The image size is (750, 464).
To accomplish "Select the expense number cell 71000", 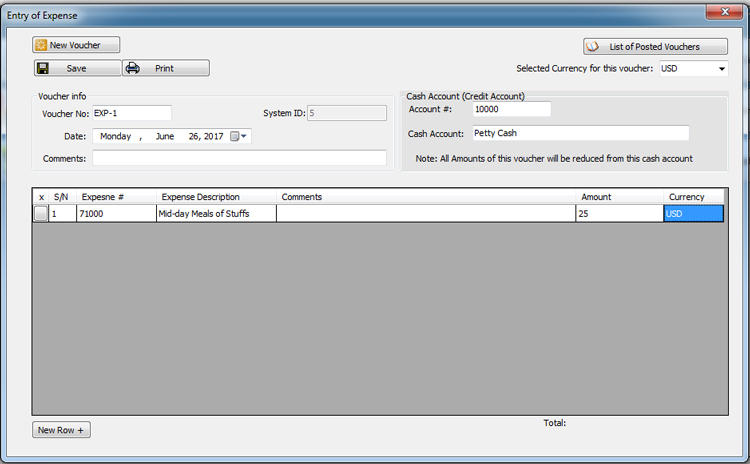I will (116, 214).
